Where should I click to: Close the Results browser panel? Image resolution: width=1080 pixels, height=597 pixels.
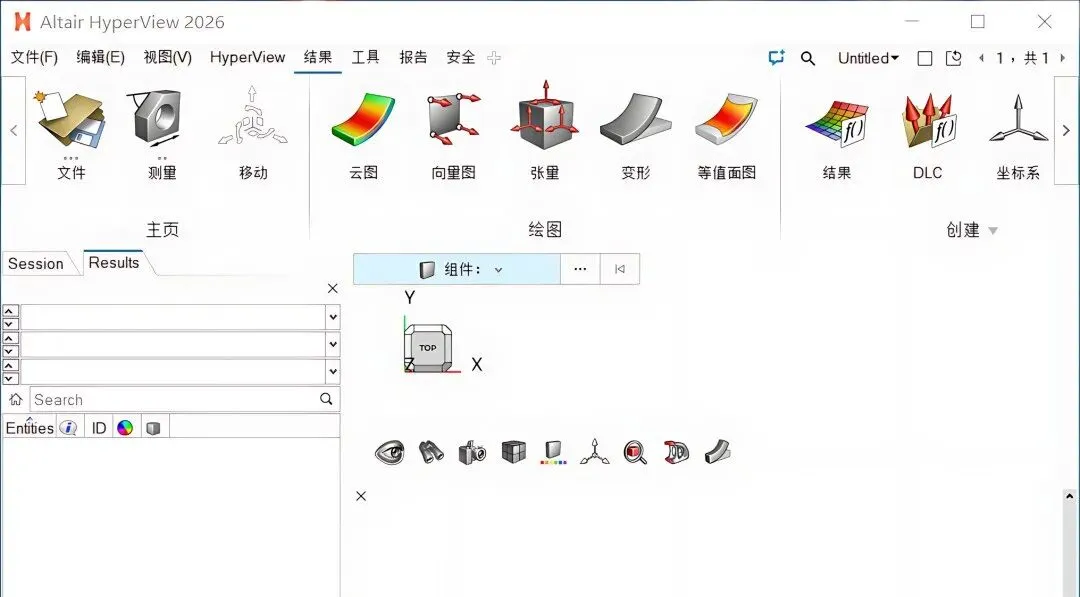point(333,289)
